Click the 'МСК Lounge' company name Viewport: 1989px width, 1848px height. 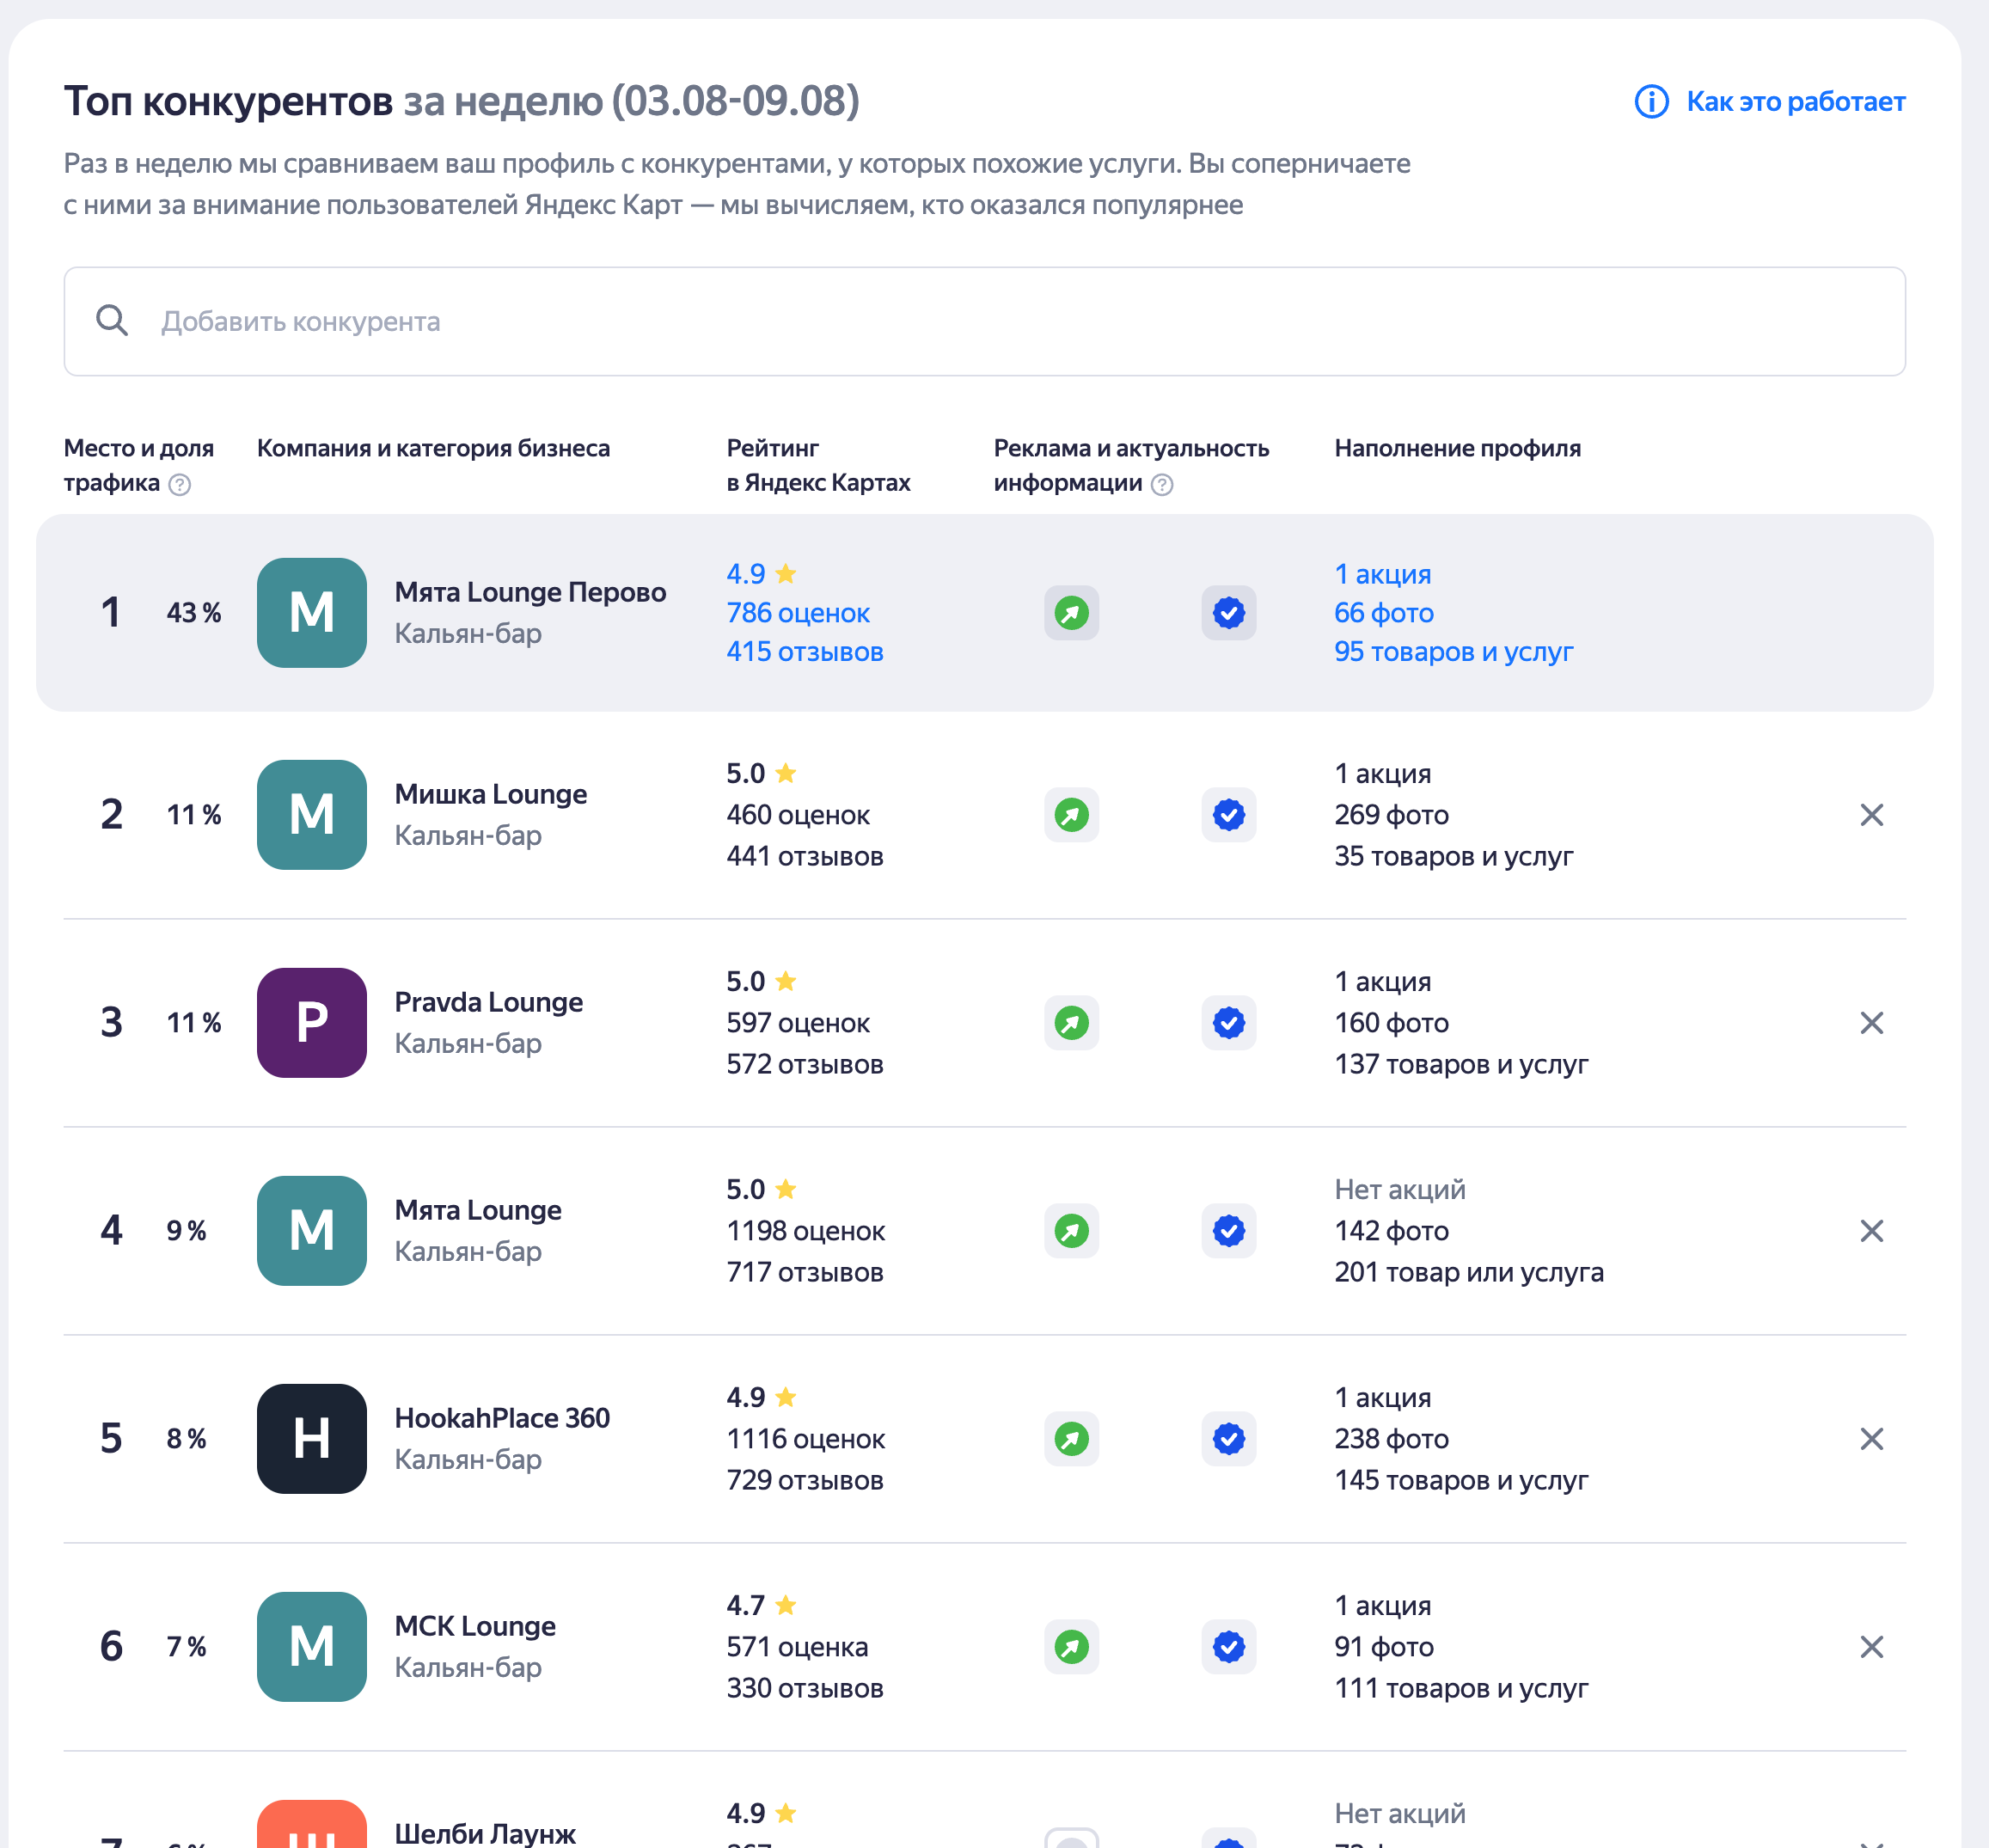pos(475,1626)
